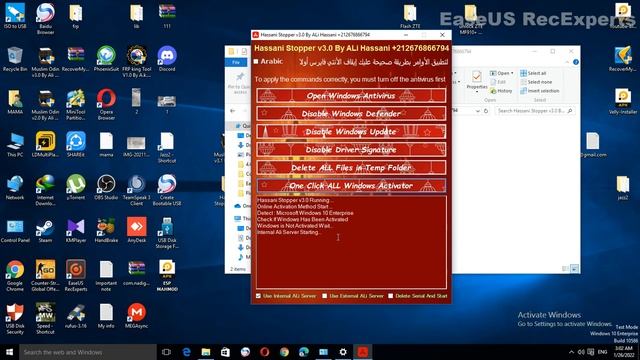The width and height of the screenshot is (640, 360).
Task: Click Invert selection in Explorer ribbon
Action: pos(540,91)
